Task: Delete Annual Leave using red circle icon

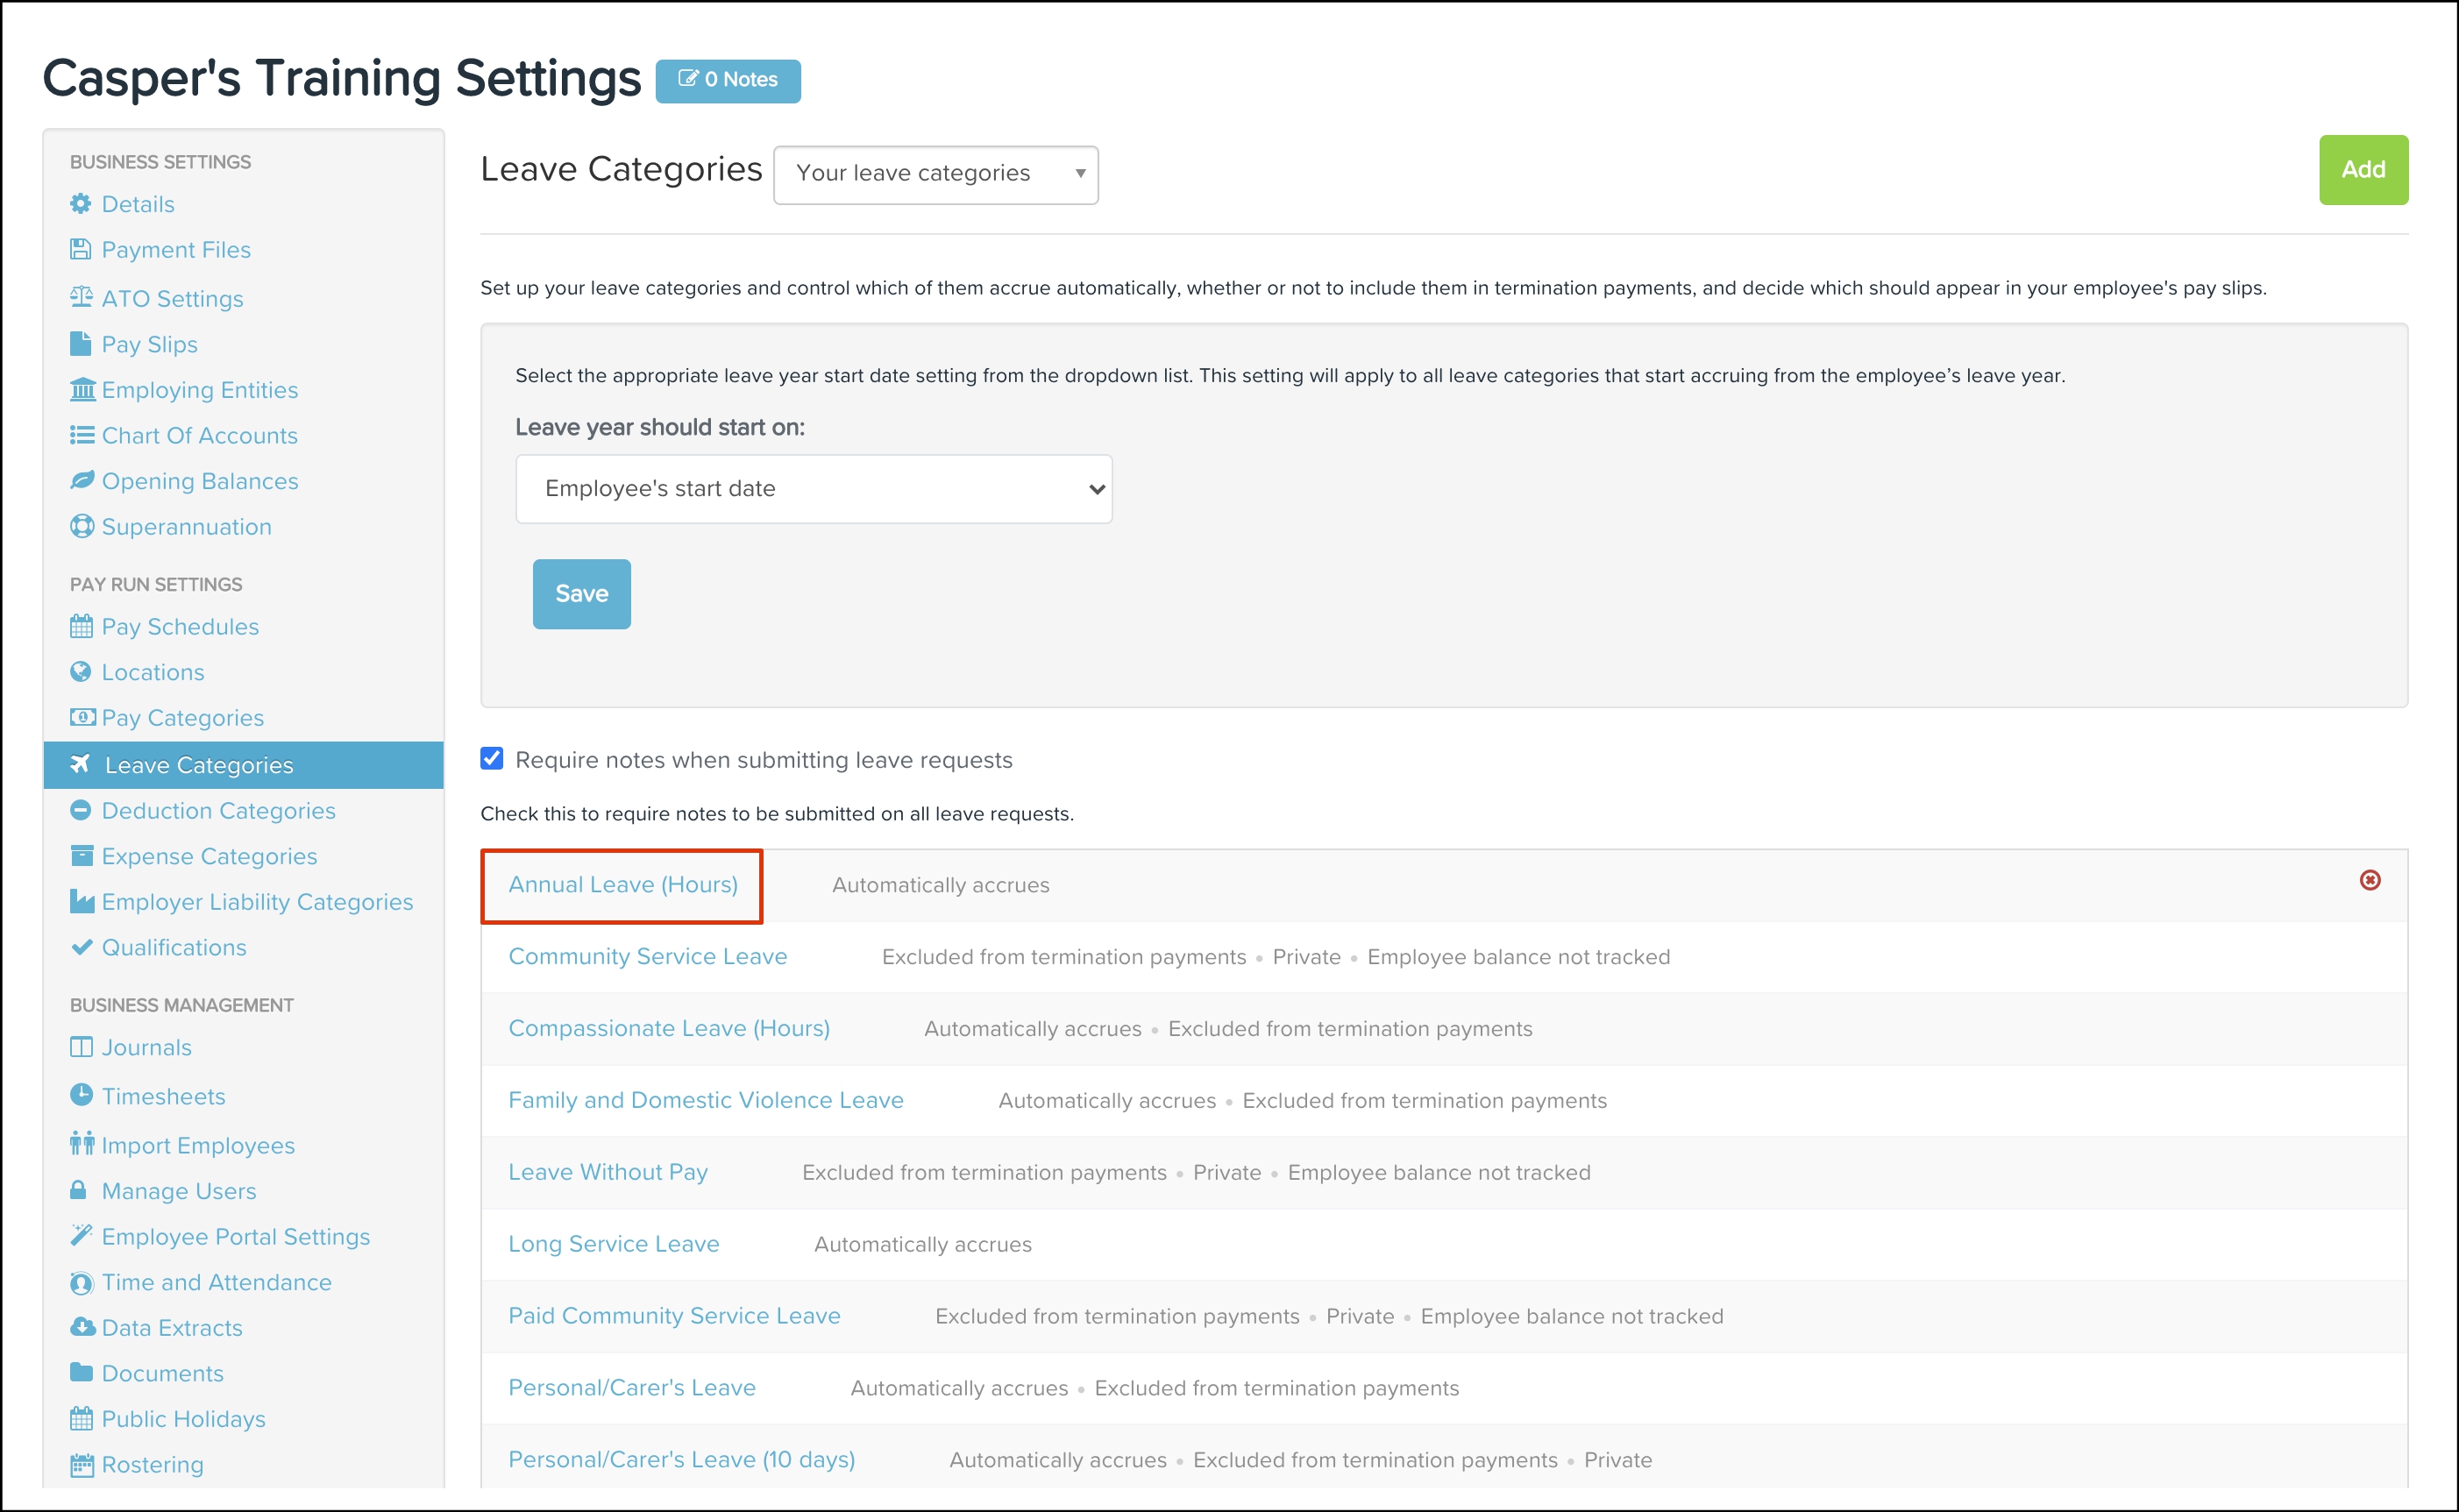Action: 2369,880
